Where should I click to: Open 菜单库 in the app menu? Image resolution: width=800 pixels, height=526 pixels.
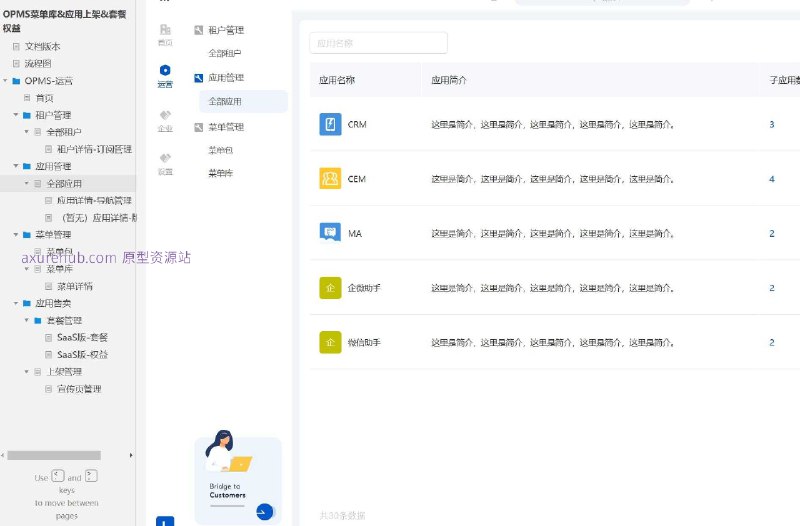click(x=220, y=173)
